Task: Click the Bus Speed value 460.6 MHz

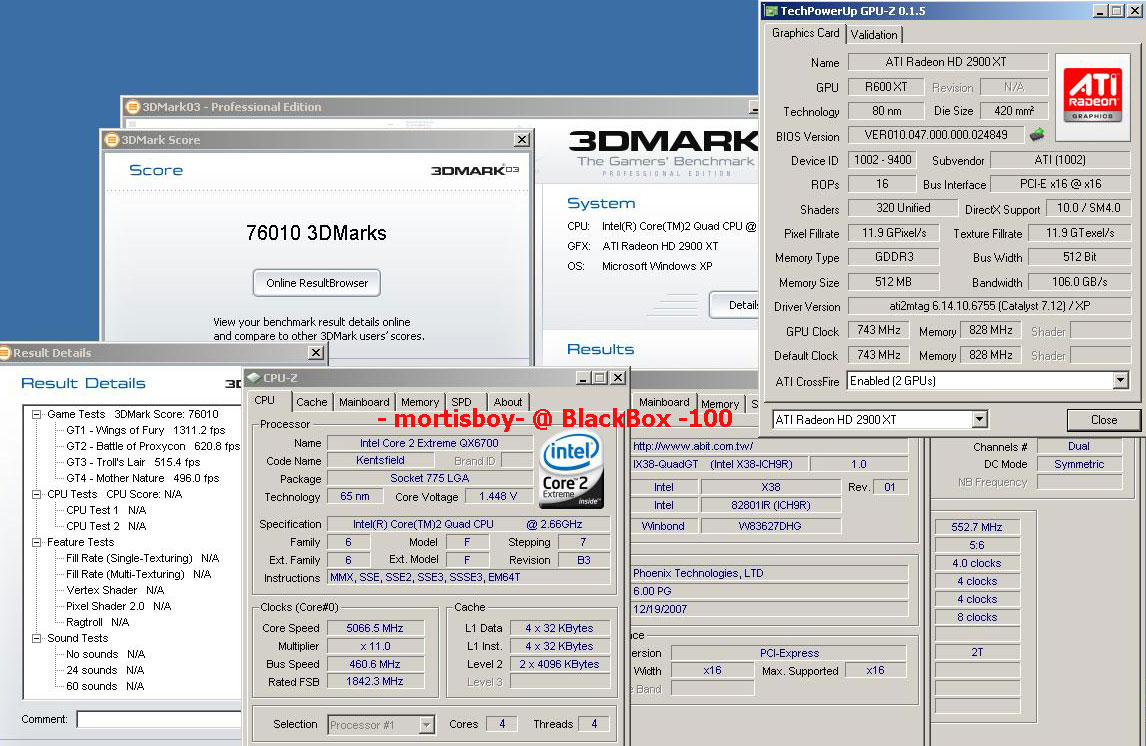Action: point(375,664)
